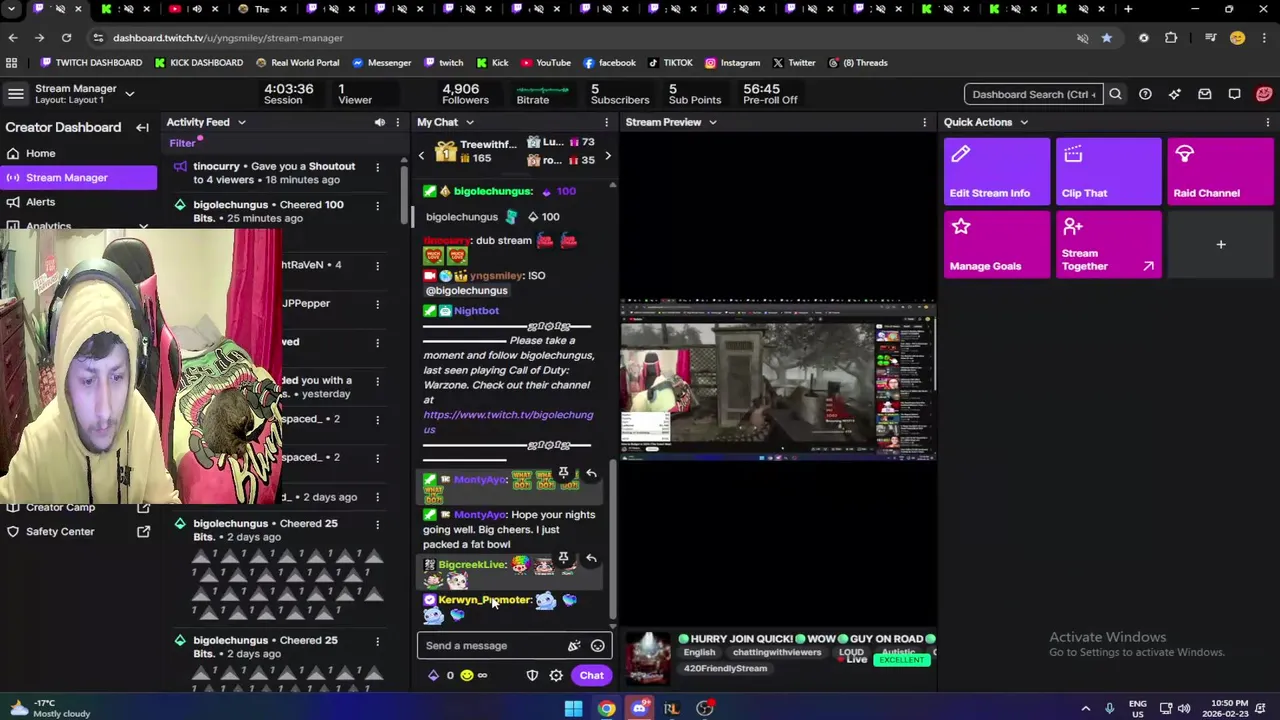Open Chrome from the taskbar
Image resolution: width=1280 pixels, height=720 pixels.
tap(606, 708)
